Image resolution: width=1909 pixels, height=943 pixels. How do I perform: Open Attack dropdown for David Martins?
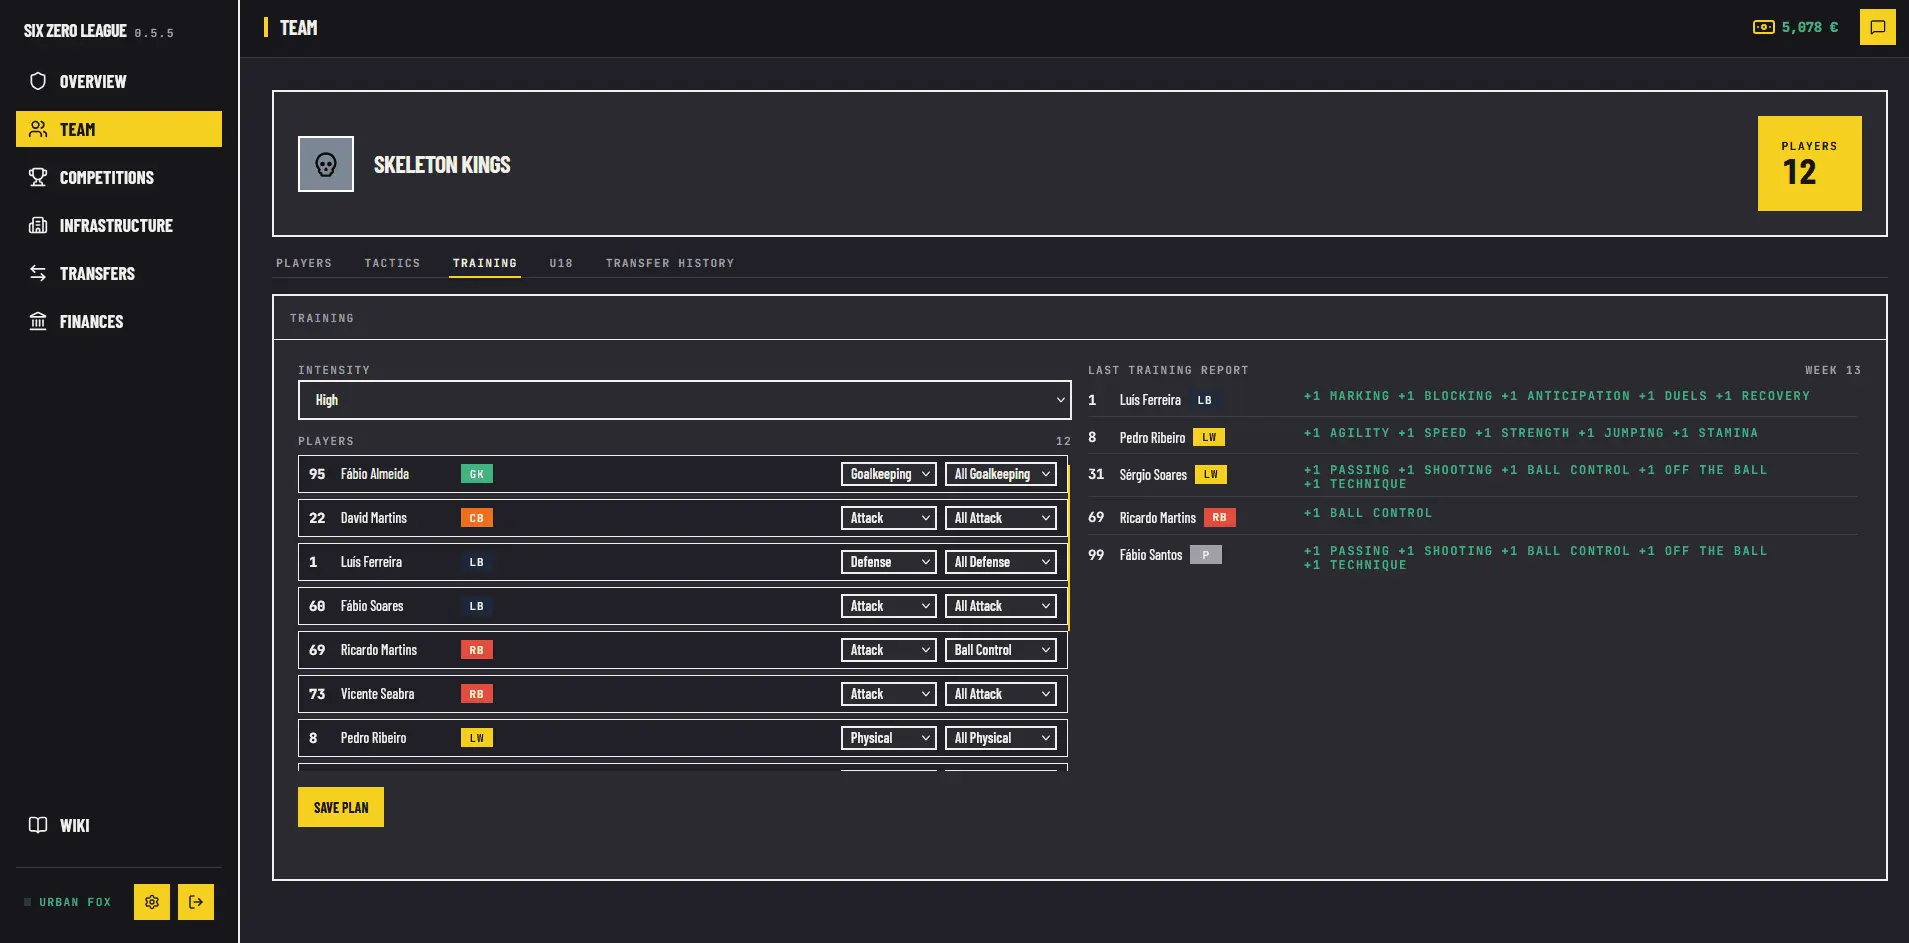pyautogui.click(x=889, y=518)
